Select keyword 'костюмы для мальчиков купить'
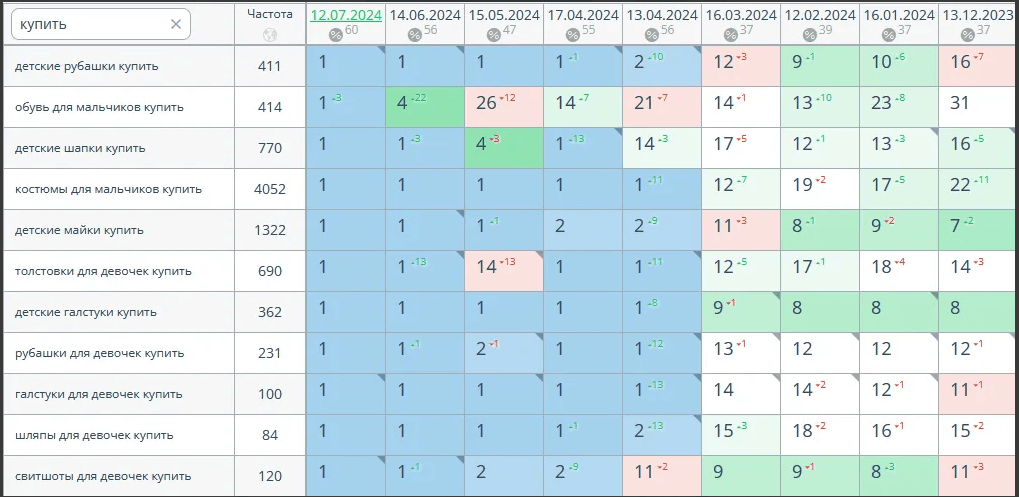 [108, 189]
